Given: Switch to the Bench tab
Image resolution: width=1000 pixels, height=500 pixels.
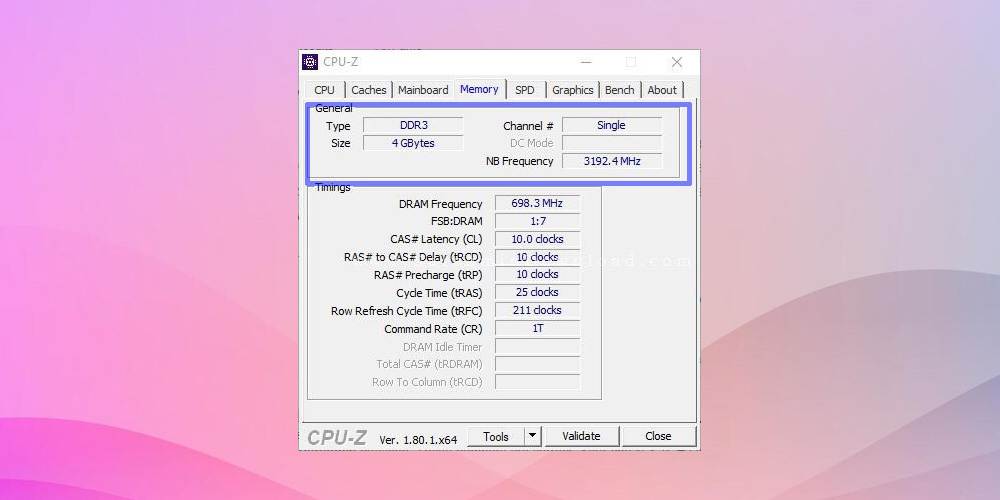Looking at the screenshot, I should [x=619, y=90].
